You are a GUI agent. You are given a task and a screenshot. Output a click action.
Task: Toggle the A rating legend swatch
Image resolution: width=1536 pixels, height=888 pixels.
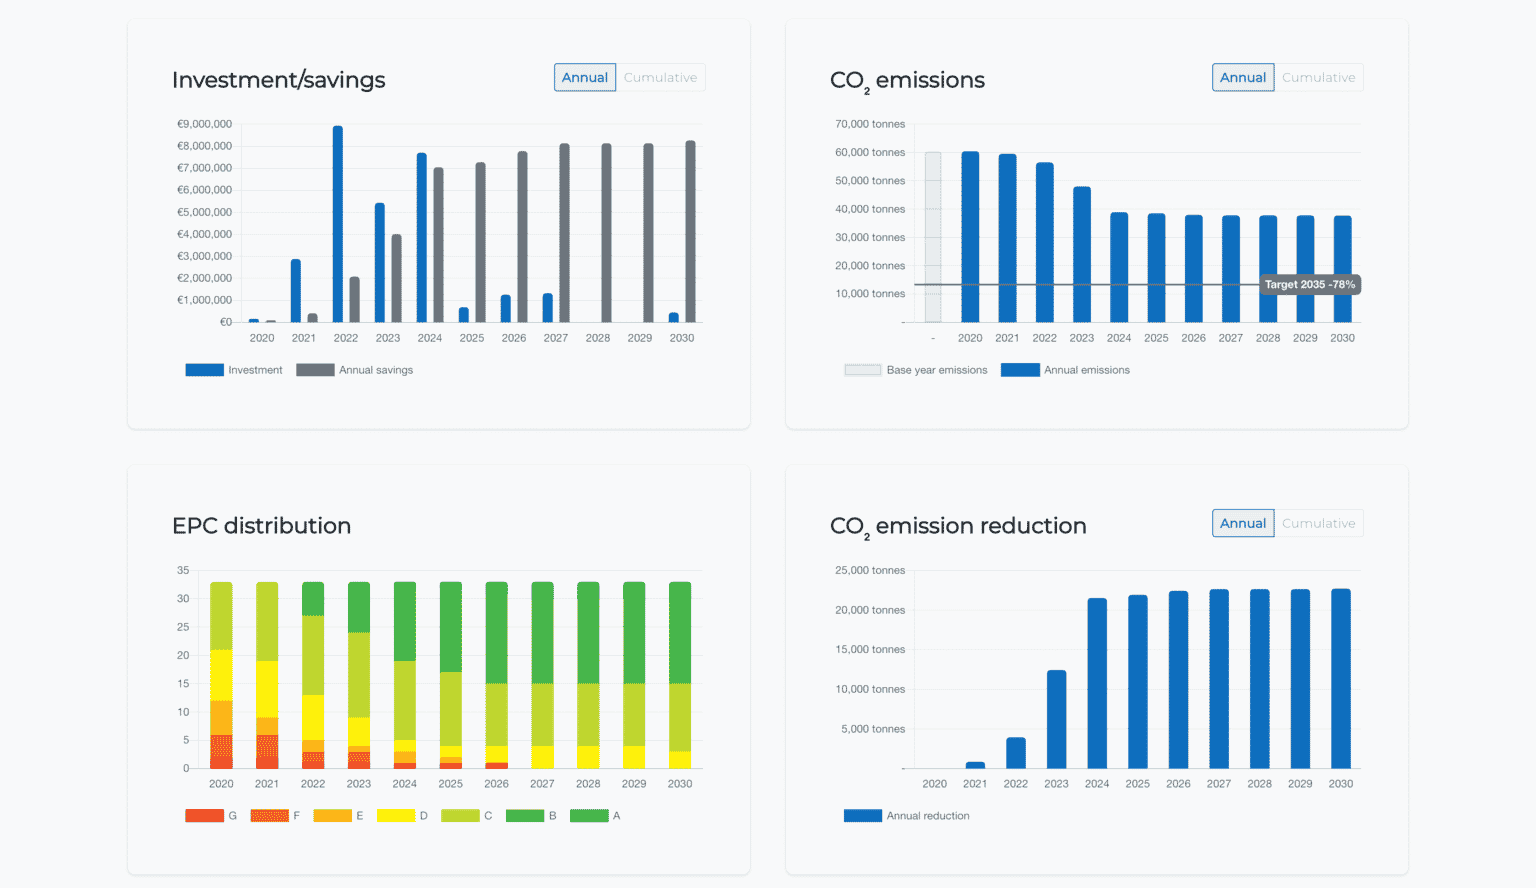tap(589, 816)
